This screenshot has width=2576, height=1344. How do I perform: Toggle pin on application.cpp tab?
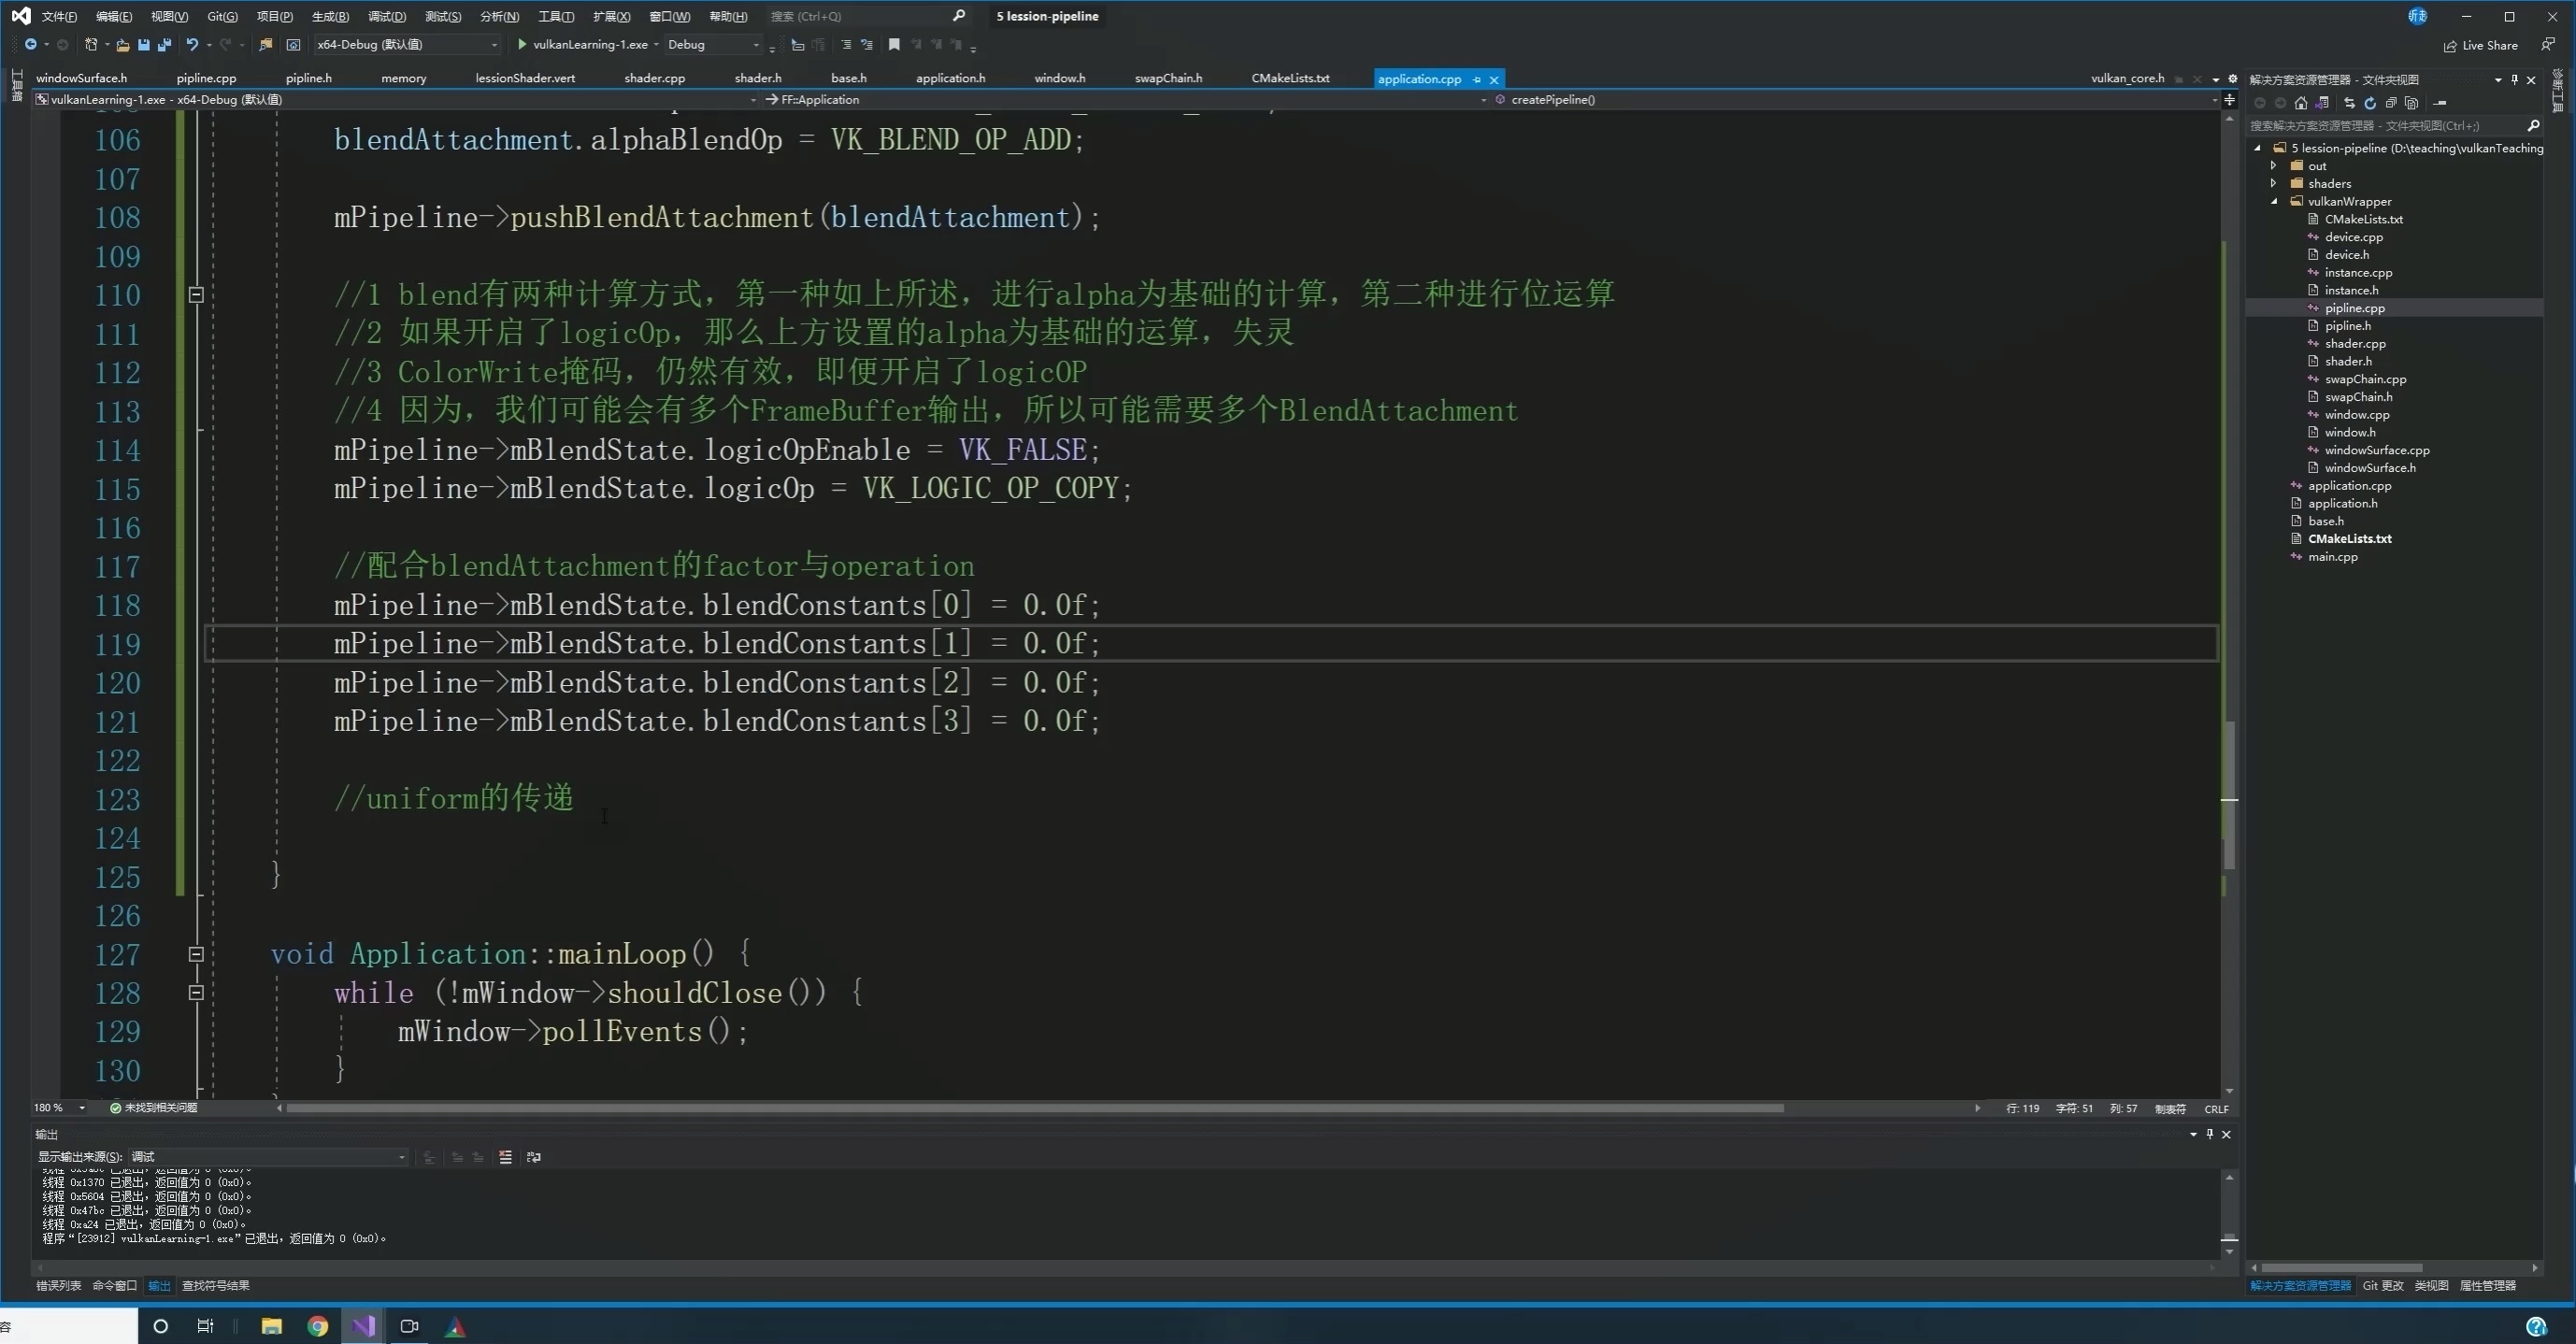point(1477,79)
